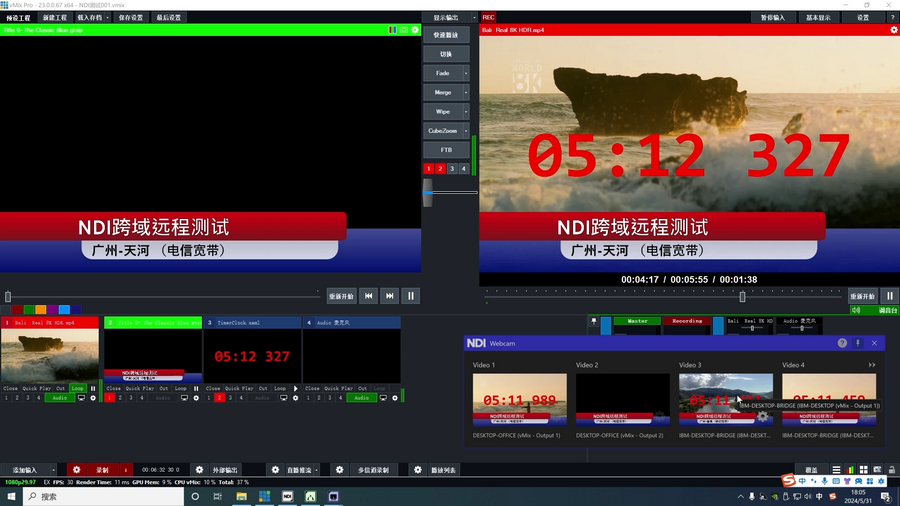Click the NDI Webcam pin icon
The image size is (900, 506).
[x=857, y=343]
